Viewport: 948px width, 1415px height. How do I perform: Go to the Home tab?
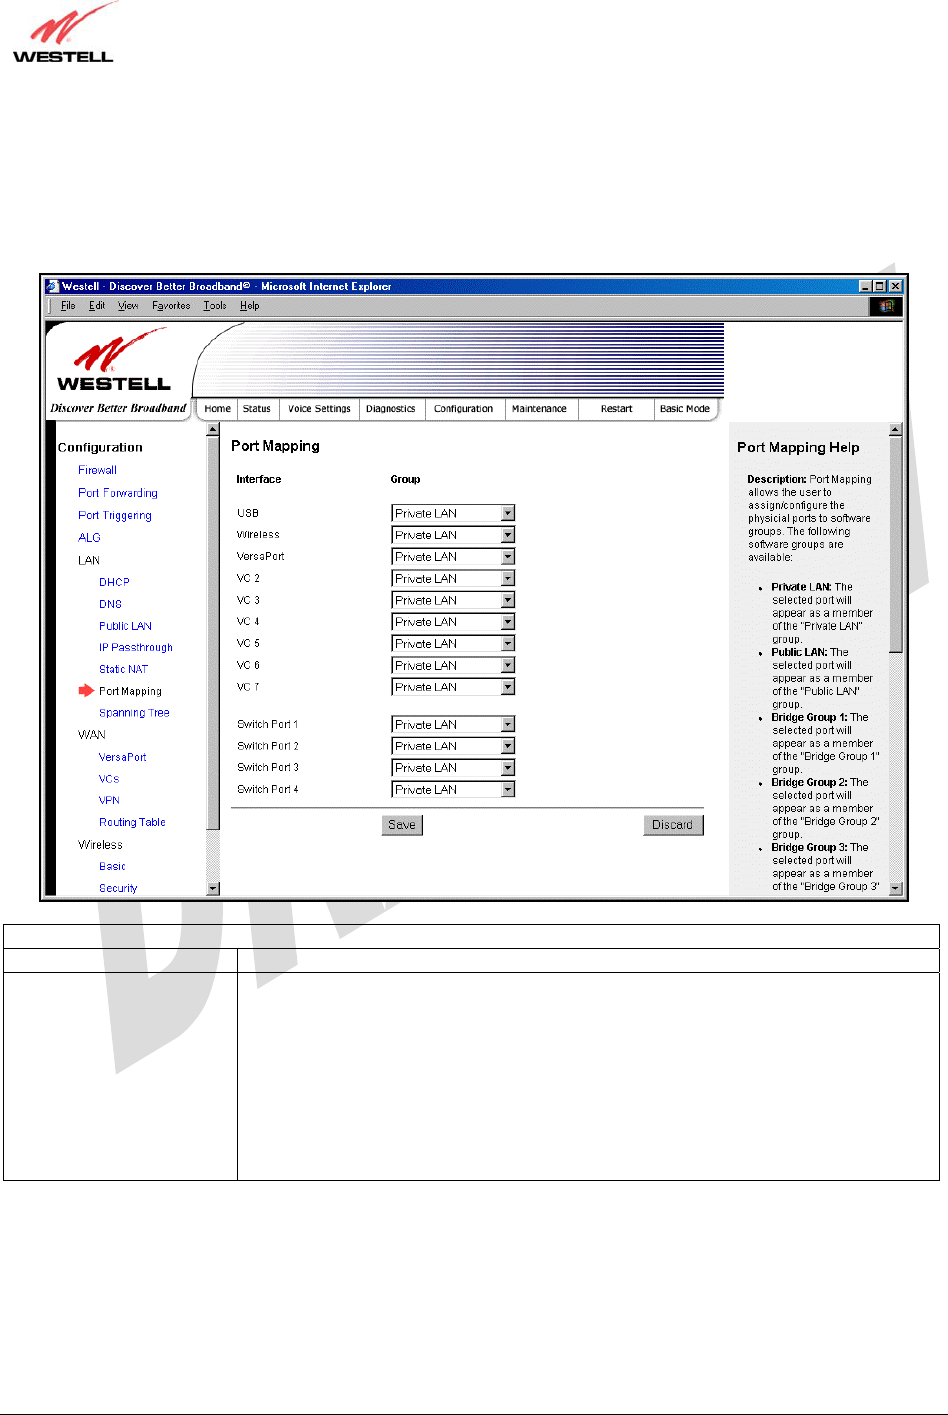217,409
